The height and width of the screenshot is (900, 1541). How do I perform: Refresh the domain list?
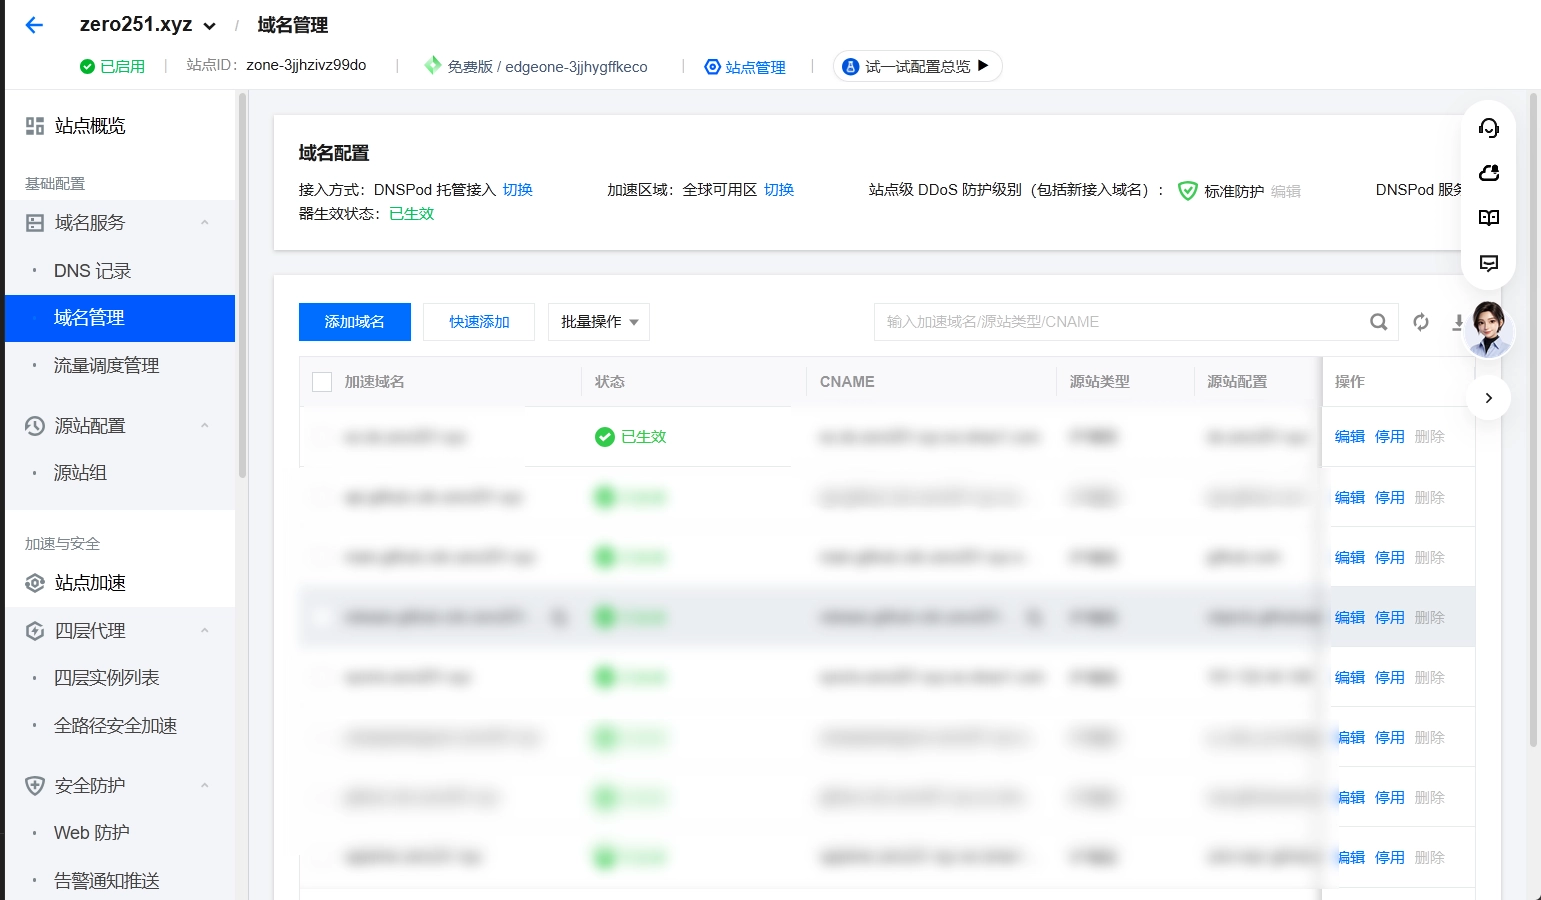coord(1421,322)
